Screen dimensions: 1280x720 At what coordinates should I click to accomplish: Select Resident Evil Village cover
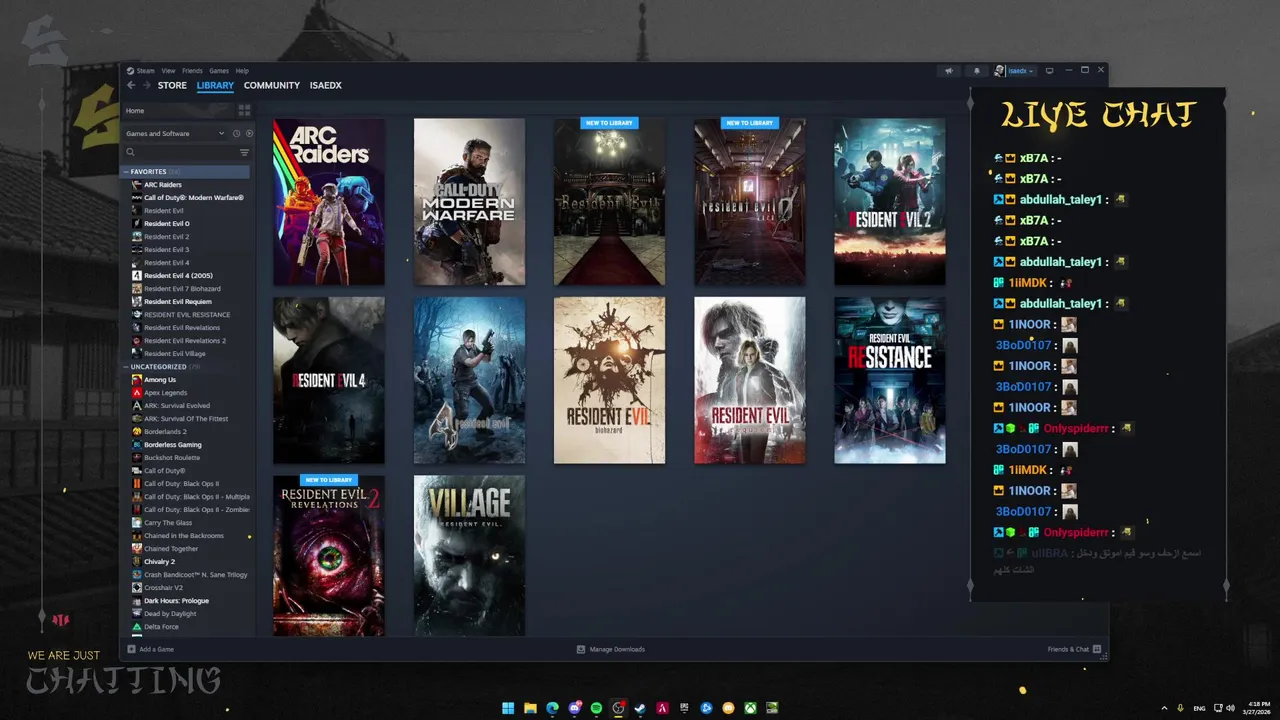point(469,557)
